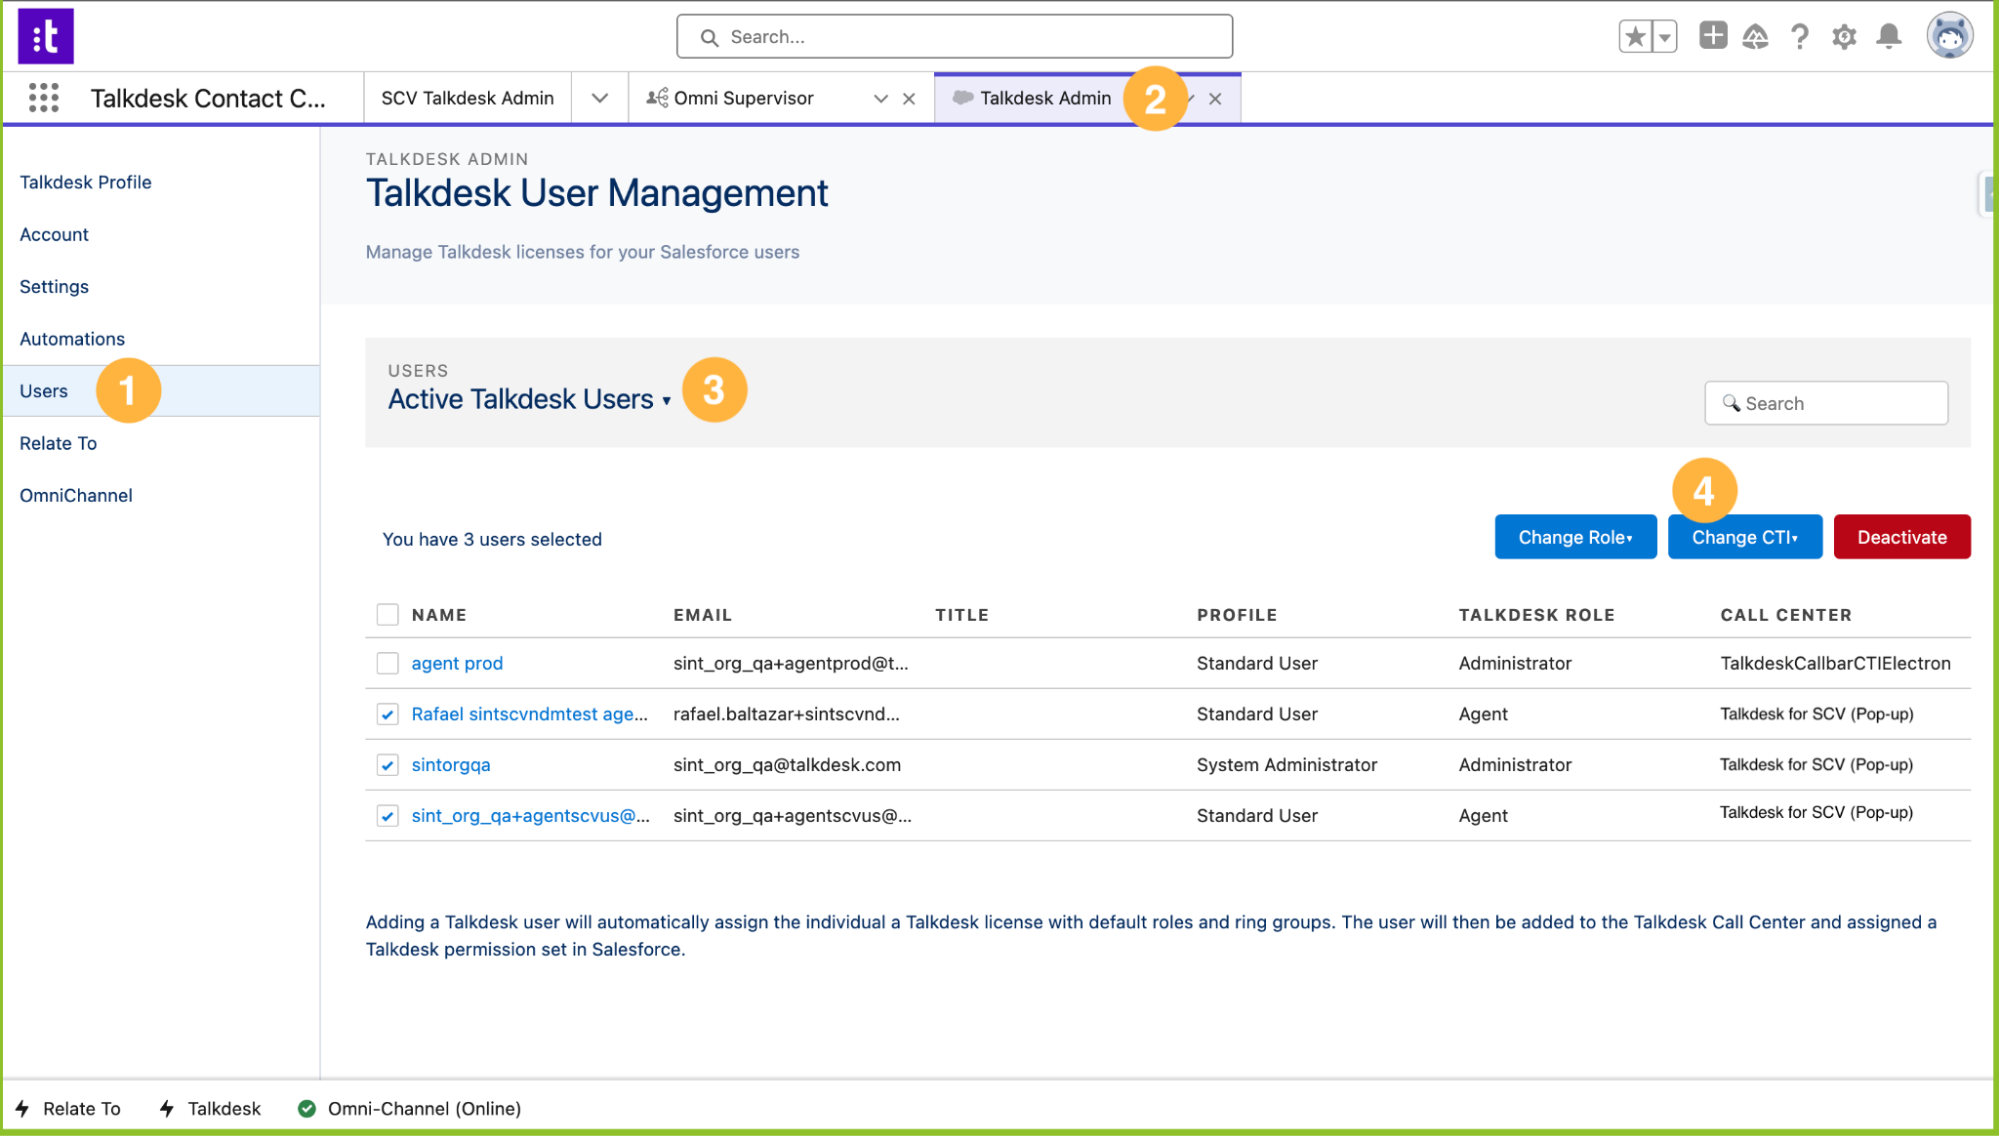Select the Talkdesk Admin tab
The image size is (1999, 1137).
(x=1046, y=98)
